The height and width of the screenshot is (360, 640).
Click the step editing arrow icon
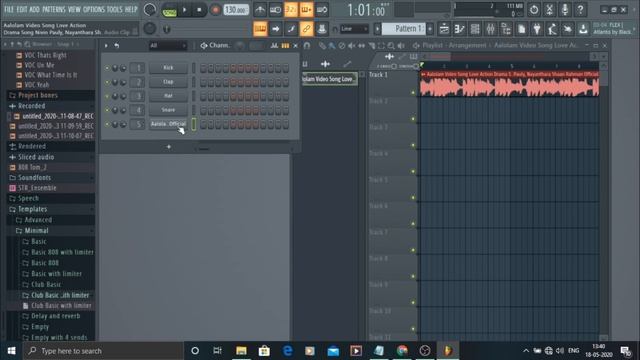pos(275,29)
